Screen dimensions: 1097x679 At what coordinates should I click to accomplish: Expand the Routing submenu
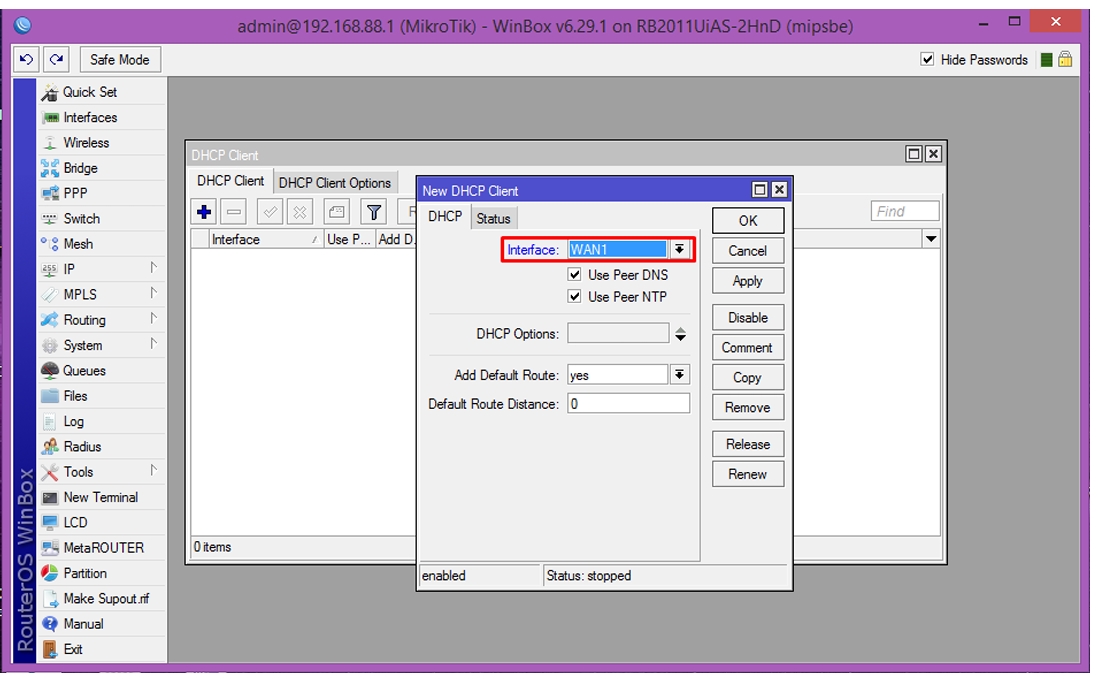tap(153, 319)
